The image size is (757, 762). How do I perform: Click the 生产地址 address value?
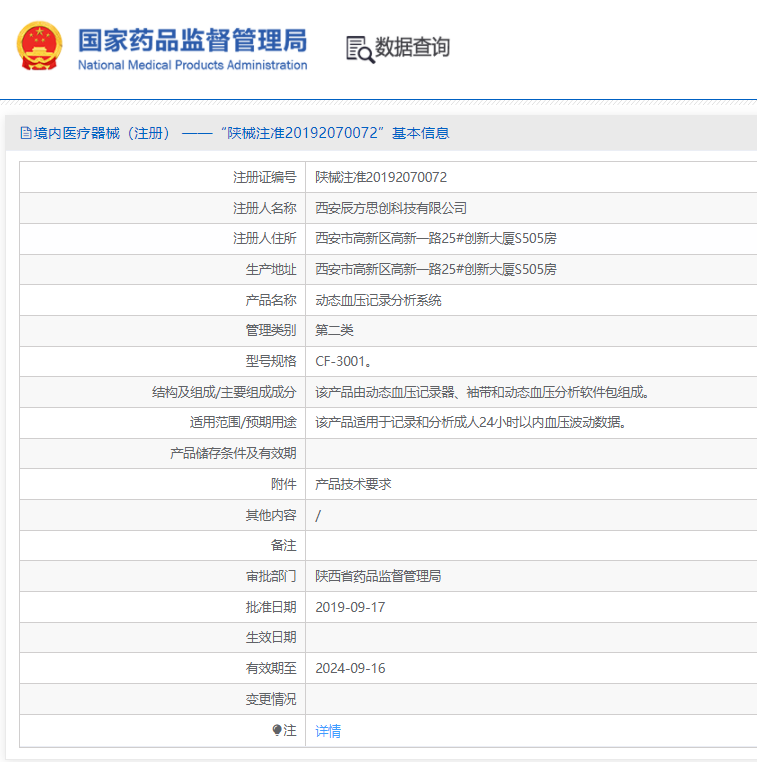pos(436,269)
